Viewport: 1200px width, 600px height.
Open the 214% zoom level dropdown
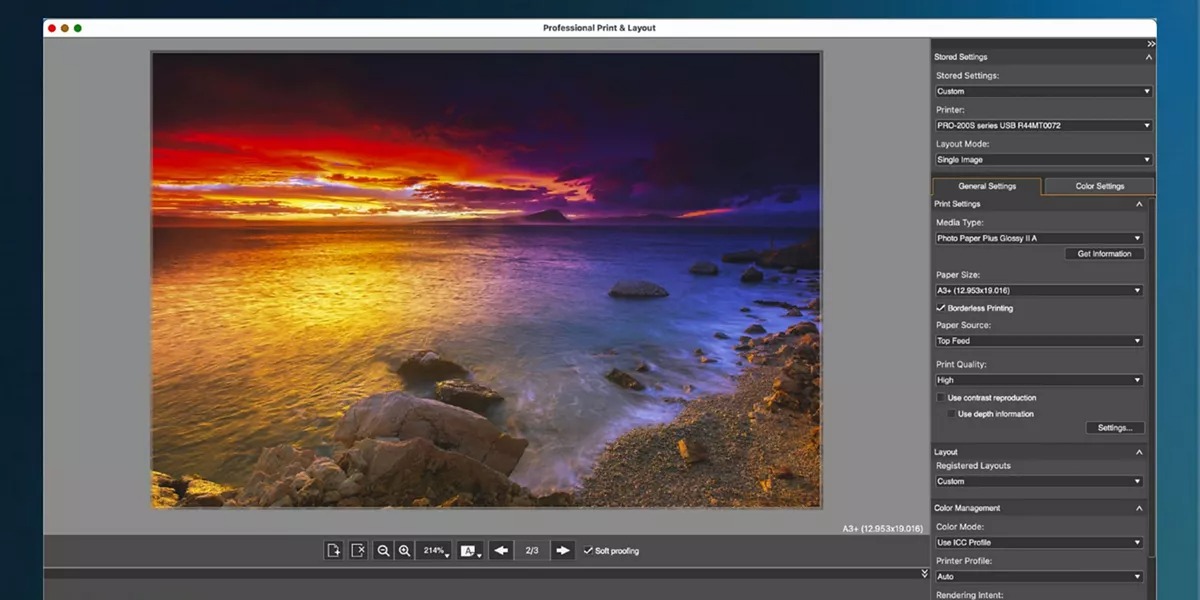click(435, 550)
